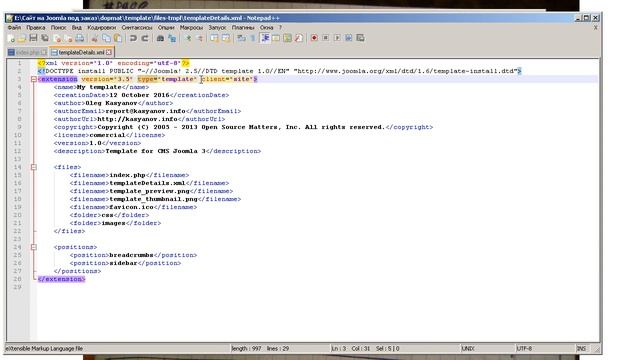Click inside the 'My template' name text
The height and width of the screenshot is (360, 640).
click(x=99, y=87)
